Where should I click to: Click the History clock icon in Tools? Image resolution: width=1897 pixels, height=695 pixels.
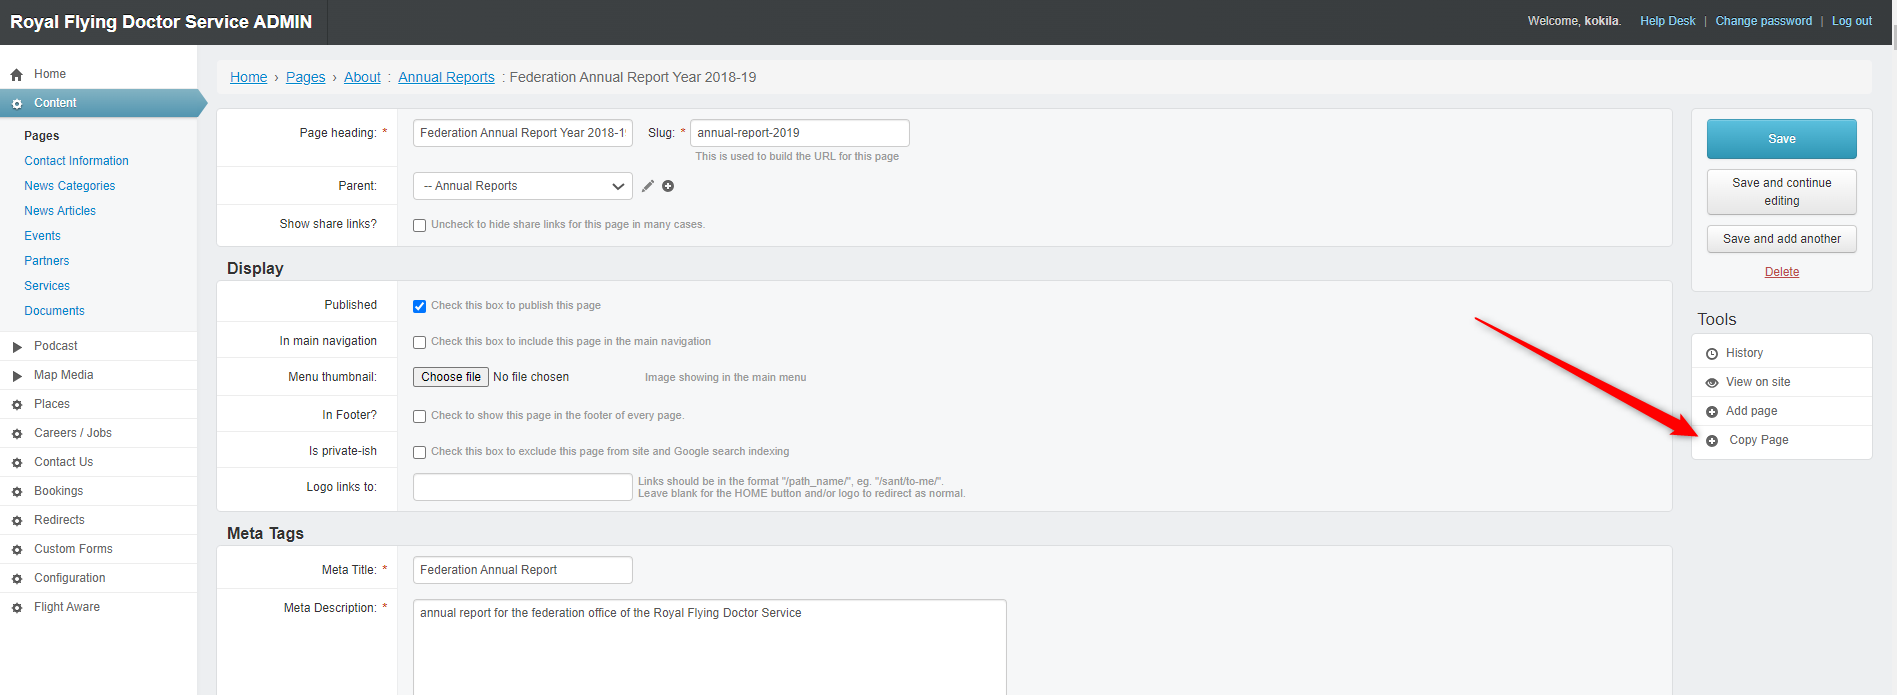pos(1712,353)
